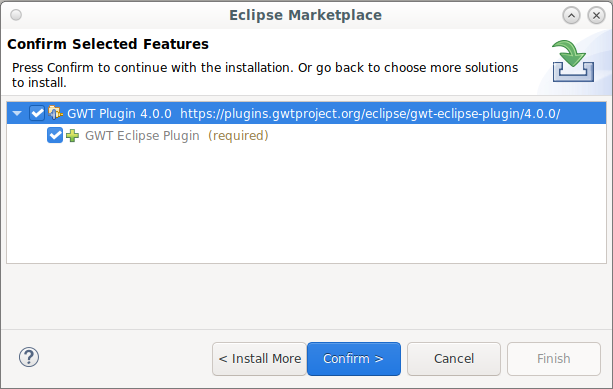Image resolution: width=613 pixels, height=389 pixels.
Task: Click empty area of the features list
Action: pos(306,203)
